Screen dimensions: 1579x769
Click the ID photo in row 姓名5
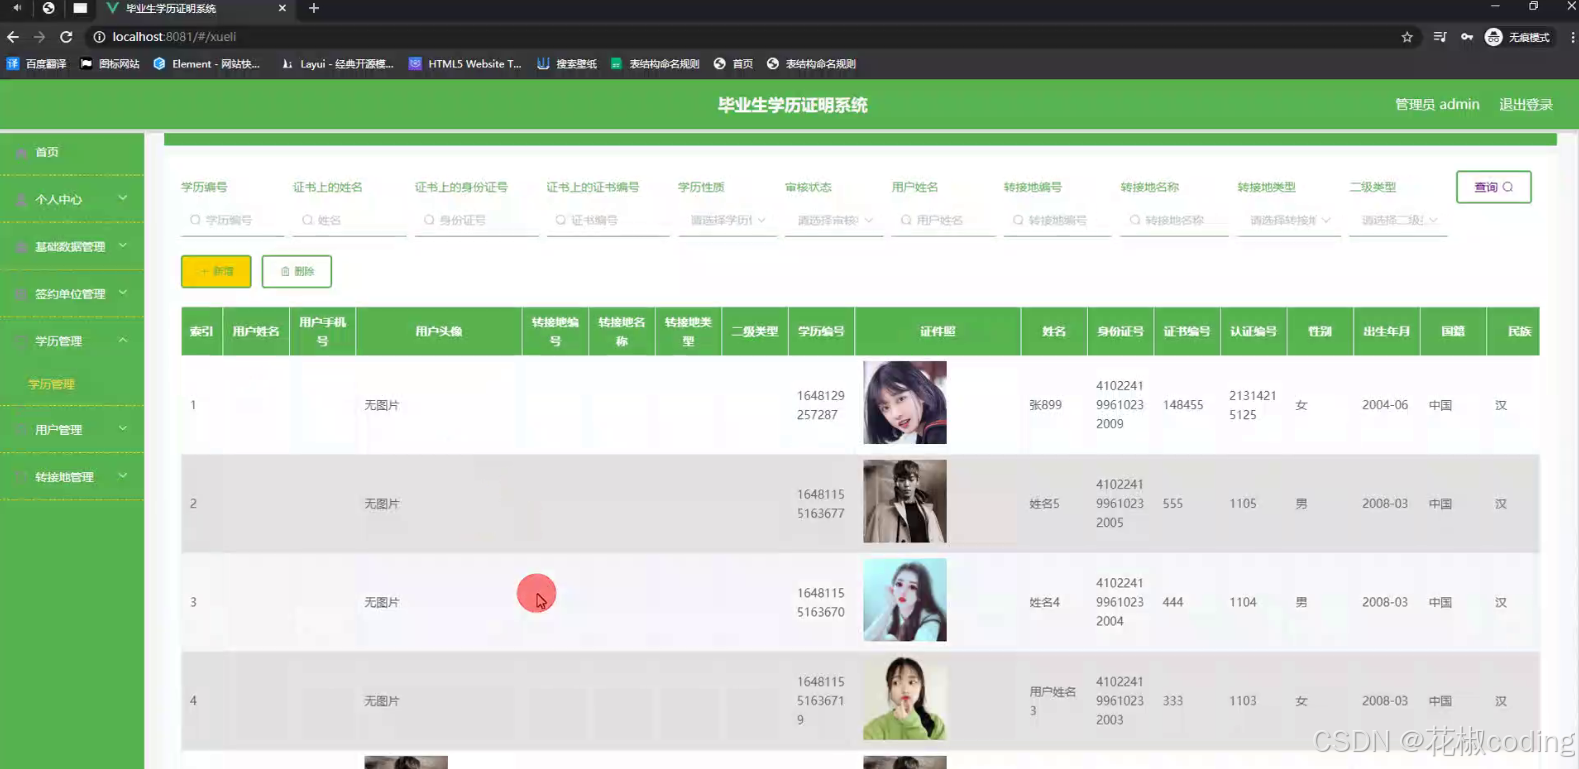click(905, 501)
